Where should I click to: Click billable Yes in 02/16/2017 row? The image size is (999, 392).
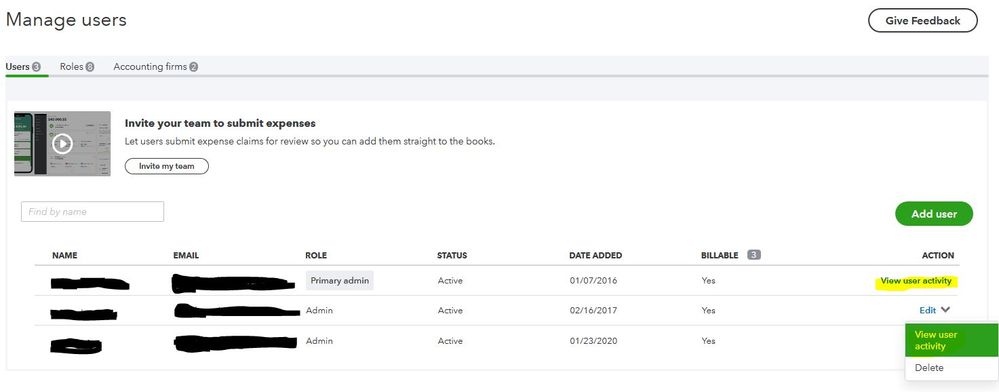708,310
